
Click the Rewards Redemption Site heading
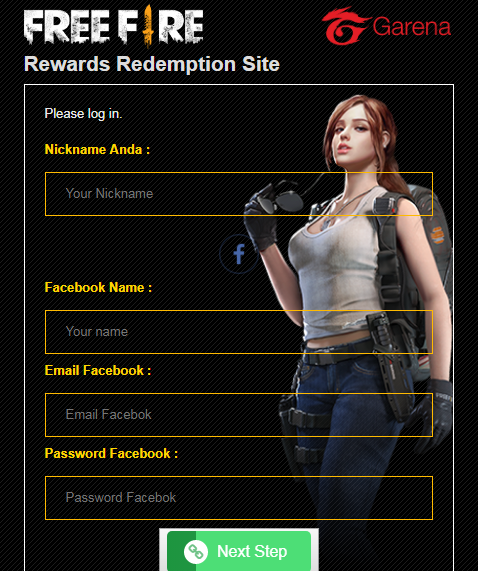coord(152,64)
